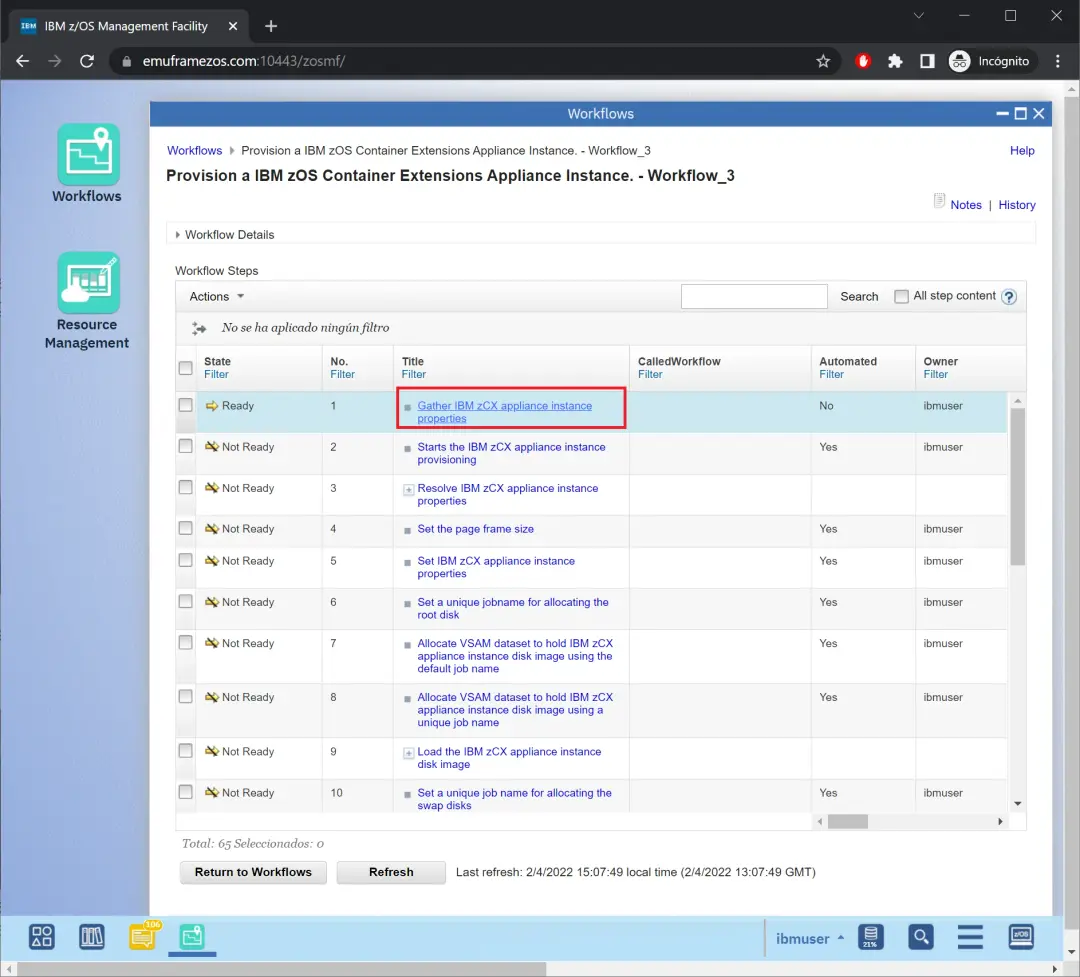Open the Title column Filter
1080x977 pixels.
(414, 374)
